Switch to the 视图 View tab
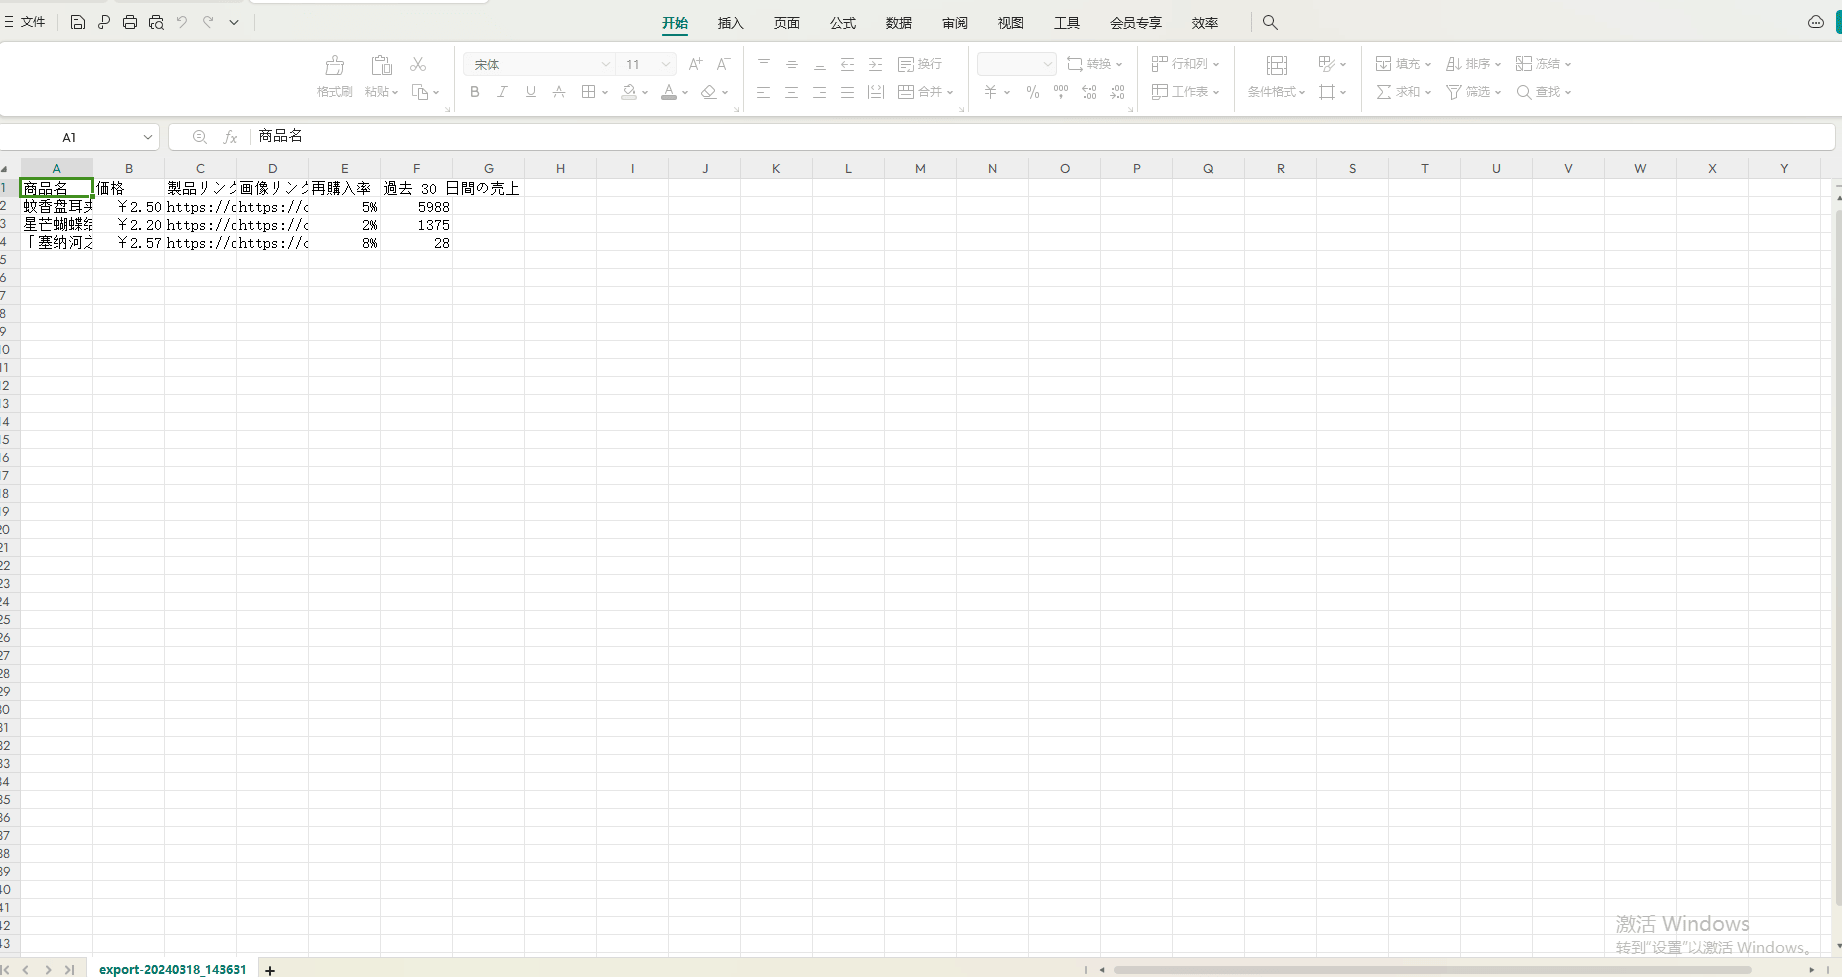Viewport: 1842px width, 977px height. [1011, 23]
